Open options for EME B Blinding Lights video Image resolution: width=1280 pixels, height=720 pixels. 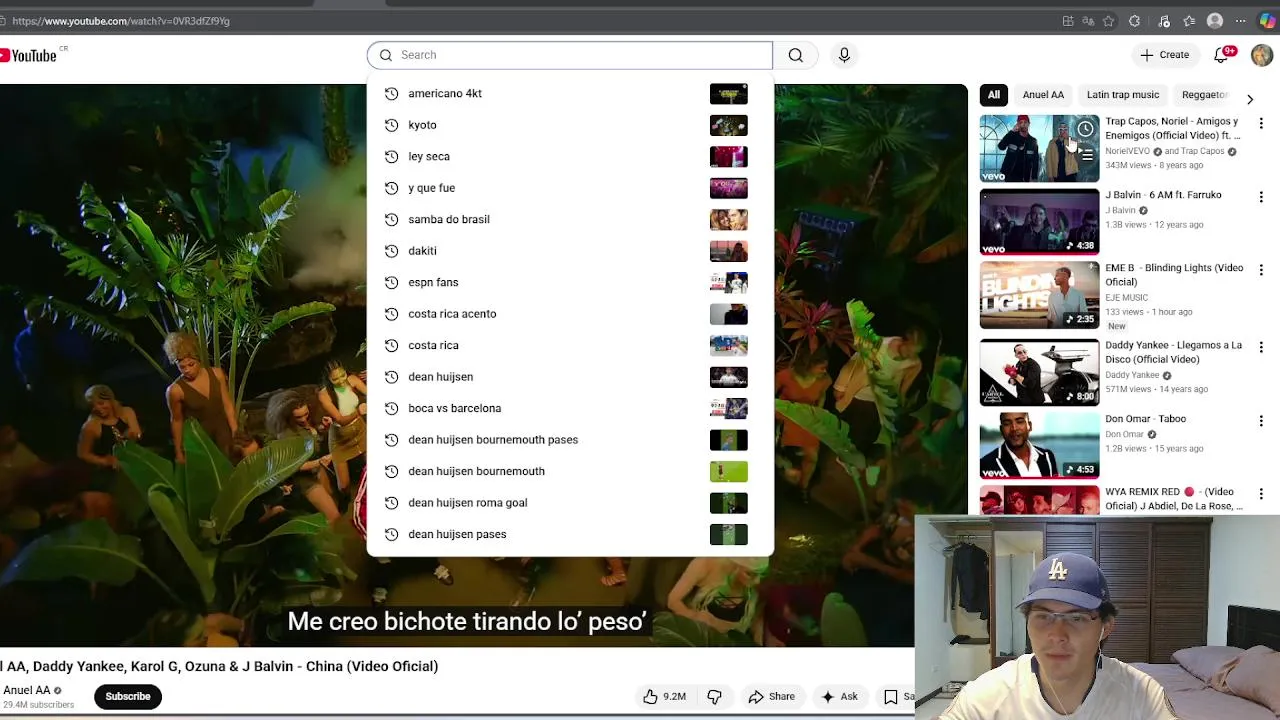point(1261,270)
